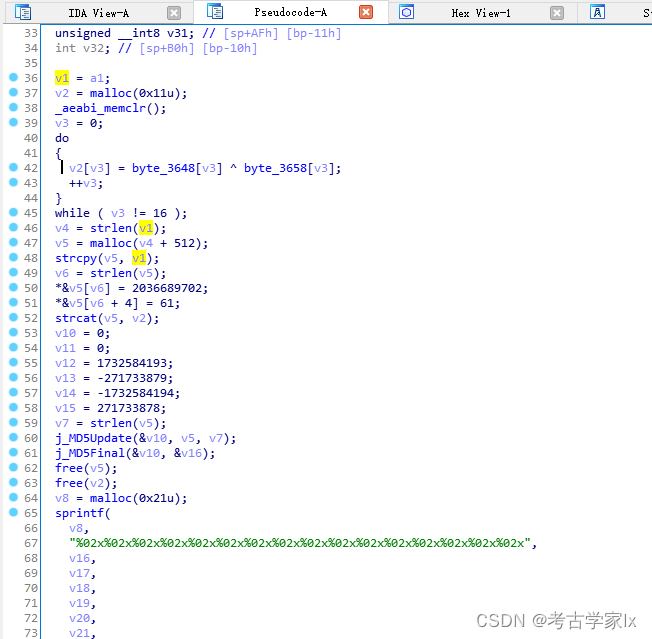Screen dimensions: 652x639
Task: Toggle breakpoint dot on line 37
Action: [13, 92]
